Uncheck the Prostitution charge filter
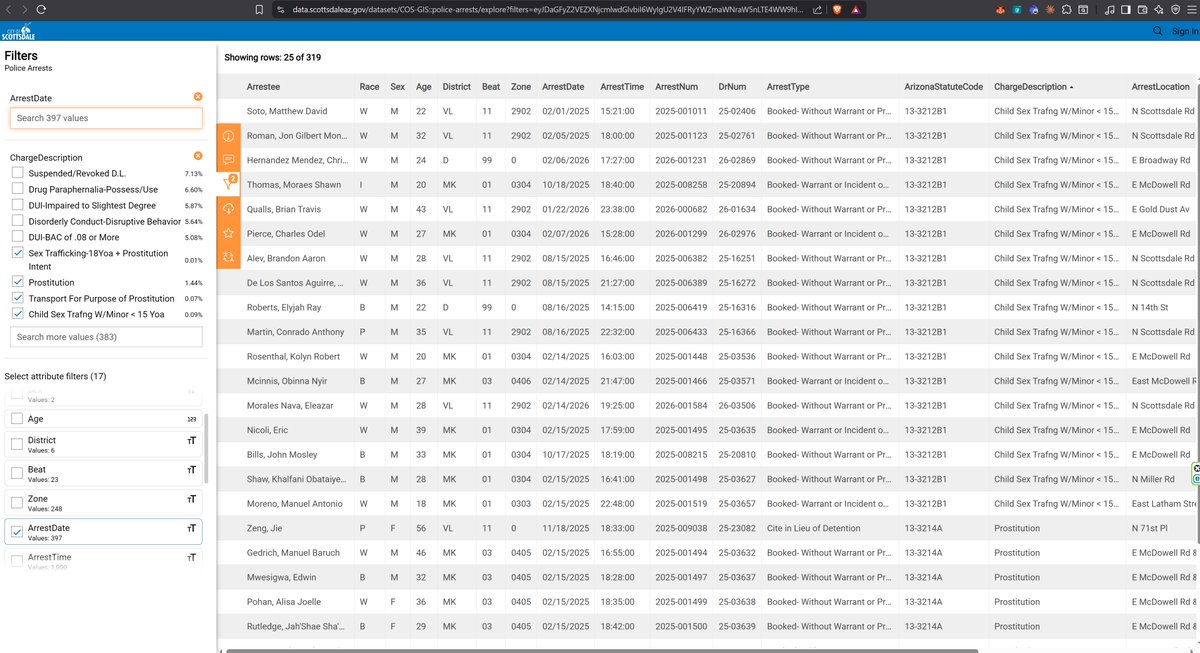 point(18,282)
